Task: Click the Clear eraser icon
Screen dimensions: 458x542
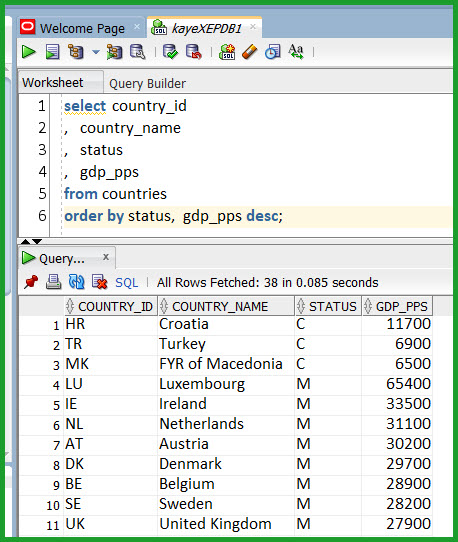Action: point(250,52)
